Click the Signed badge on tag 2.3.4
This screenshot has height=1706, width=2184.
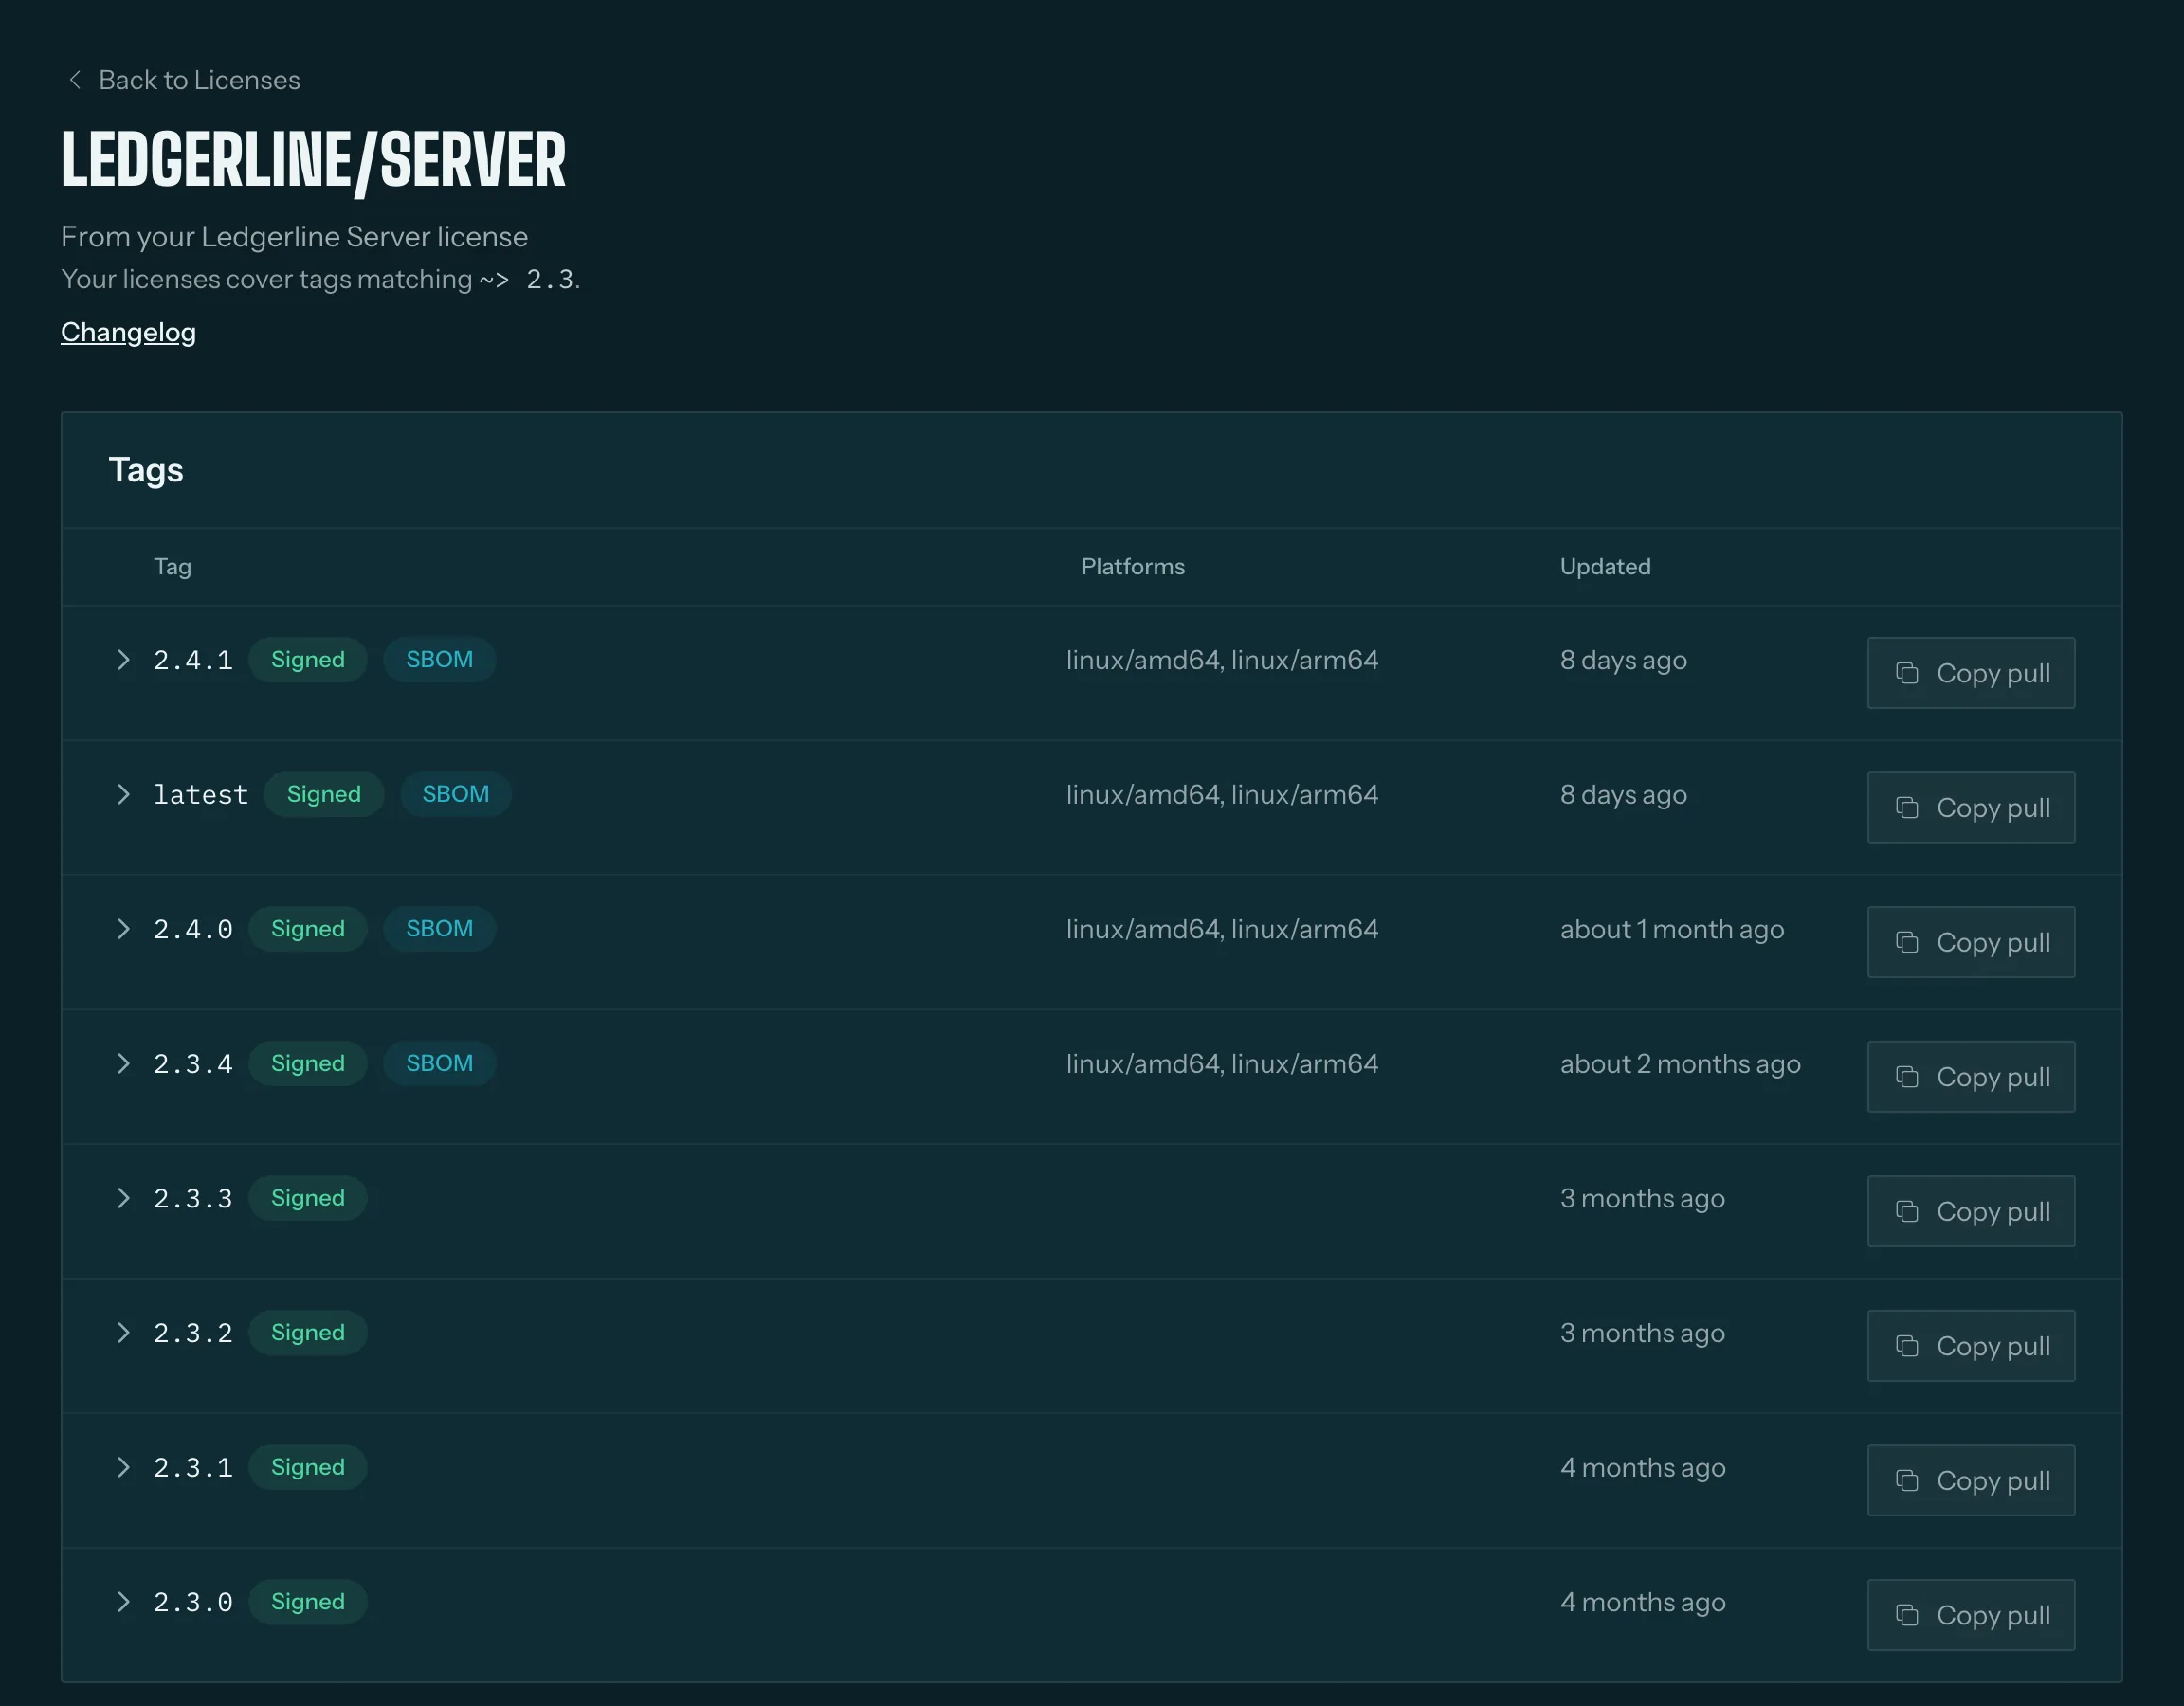[308, 1064]
